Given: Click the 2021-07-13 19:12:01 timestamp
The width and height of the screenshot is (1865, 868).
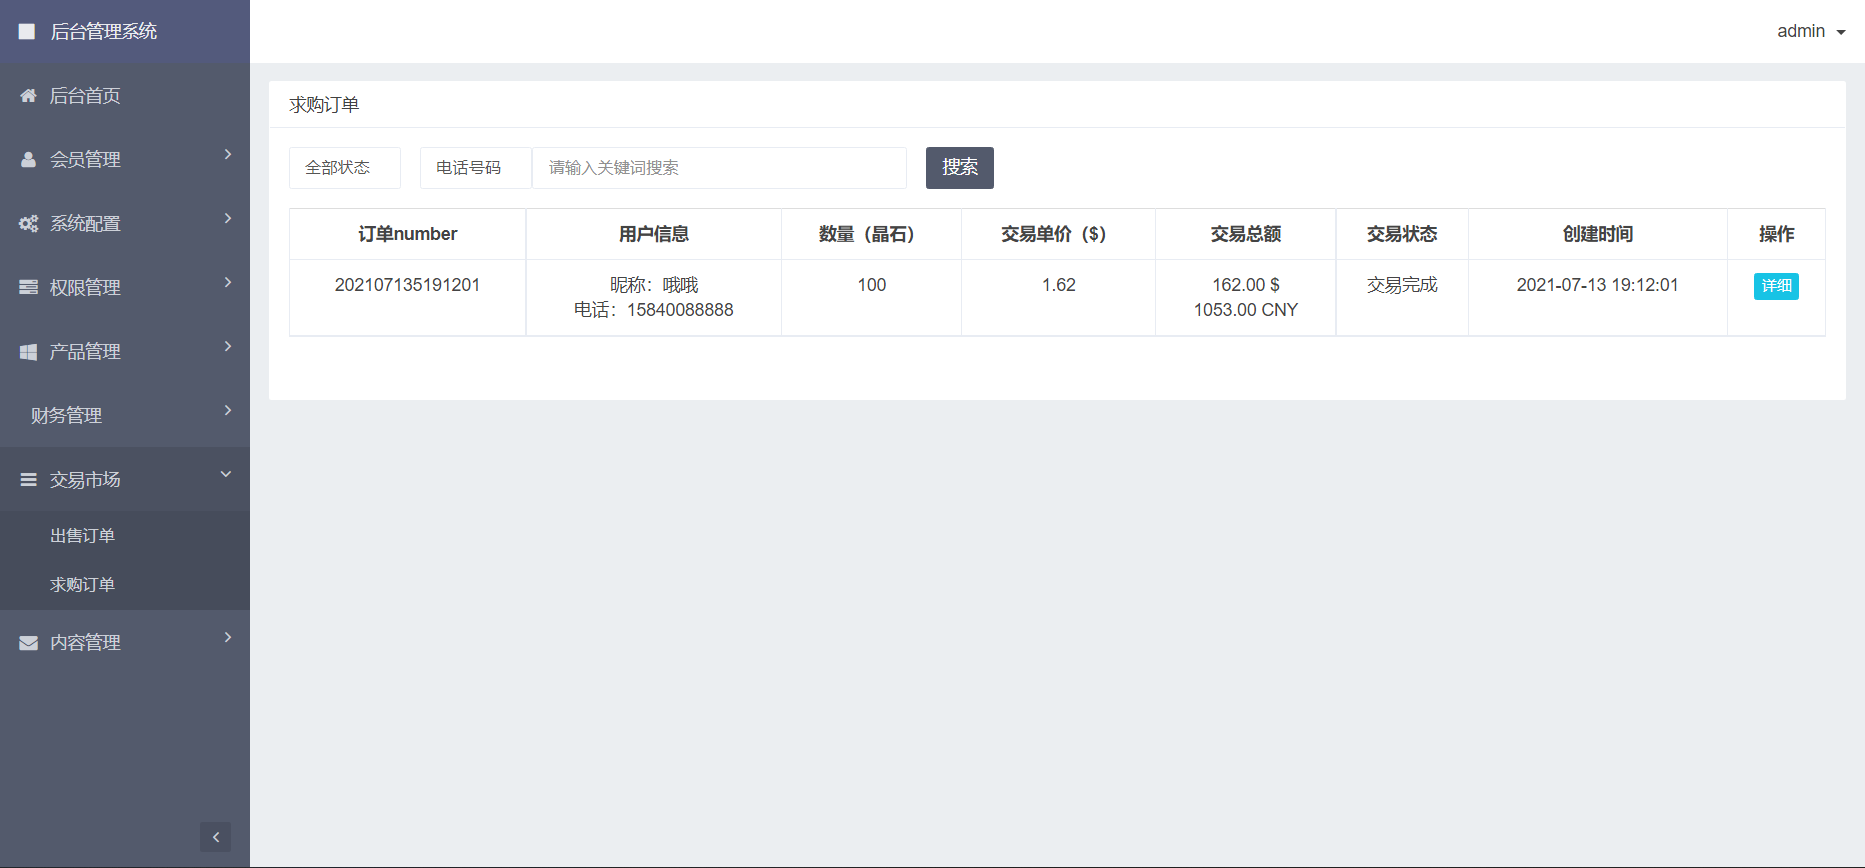Looking at the screenshot, I should pyautogui.click(x=1597, y=285).
